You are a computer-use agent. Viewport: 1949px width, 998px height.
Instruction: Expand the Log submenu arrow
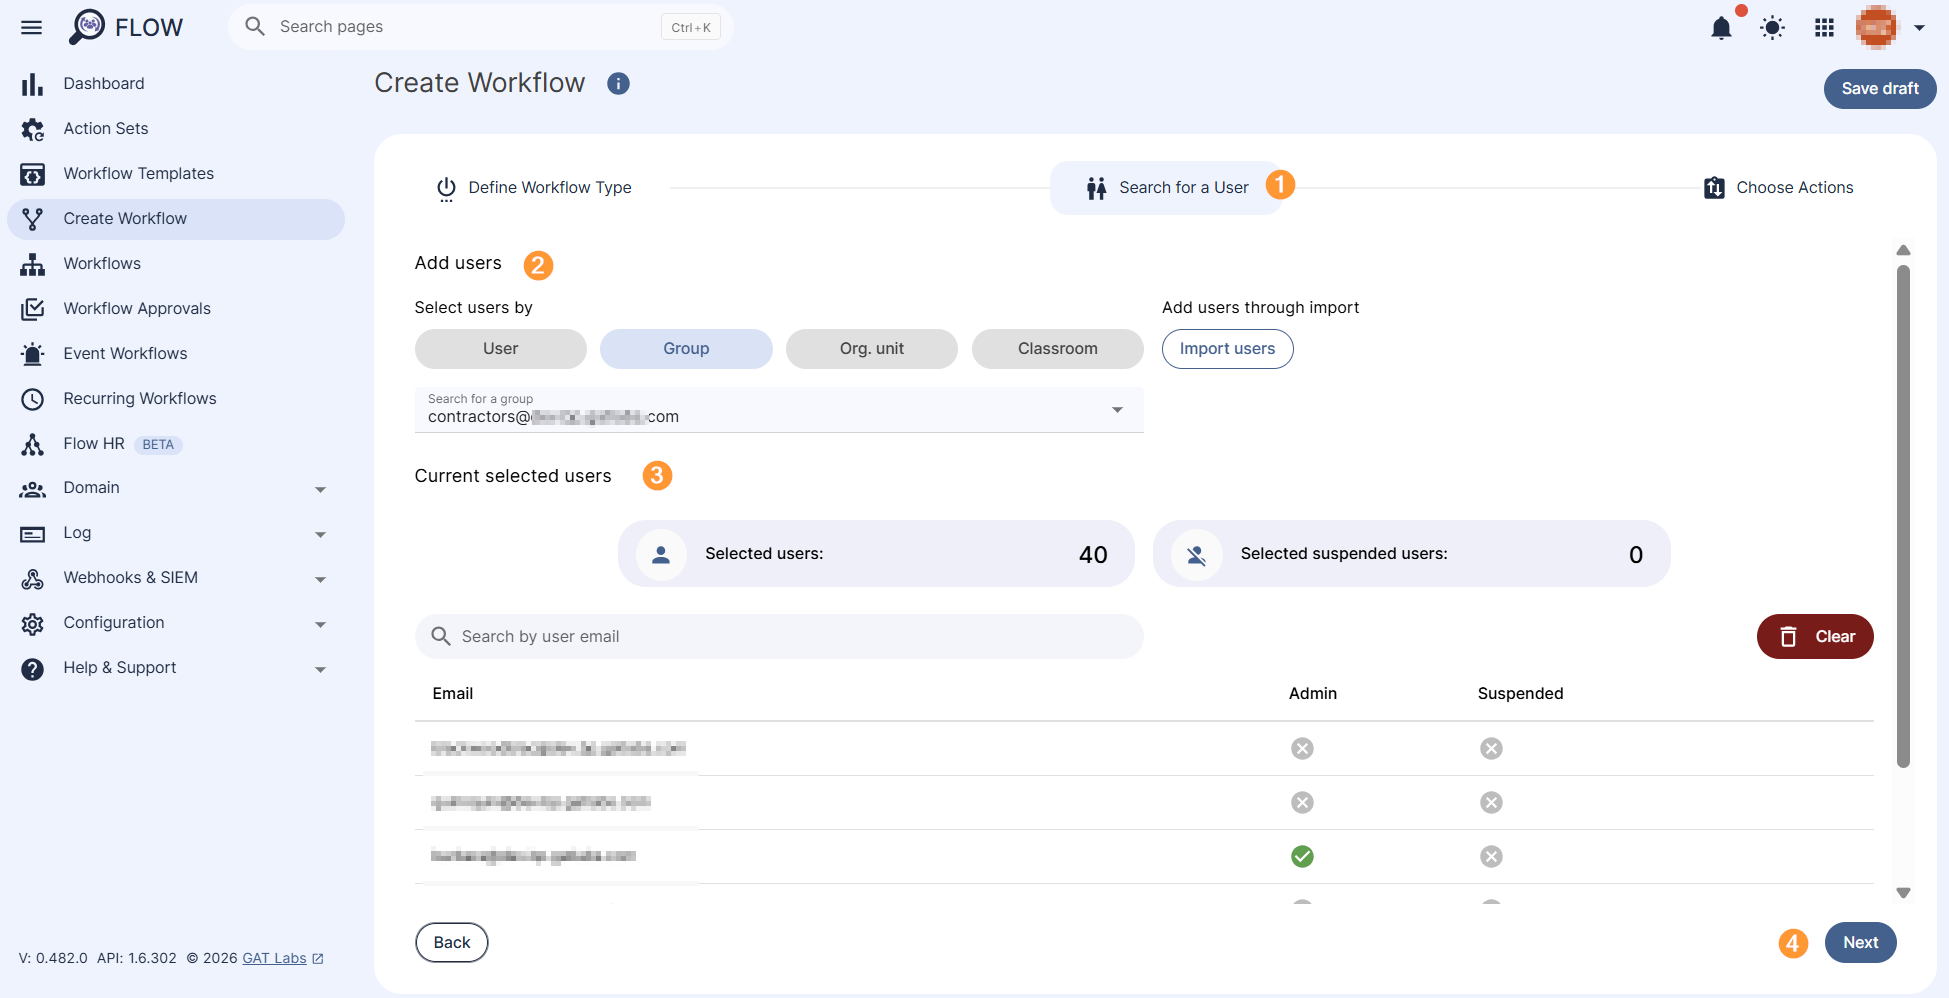tap(320, 535)
